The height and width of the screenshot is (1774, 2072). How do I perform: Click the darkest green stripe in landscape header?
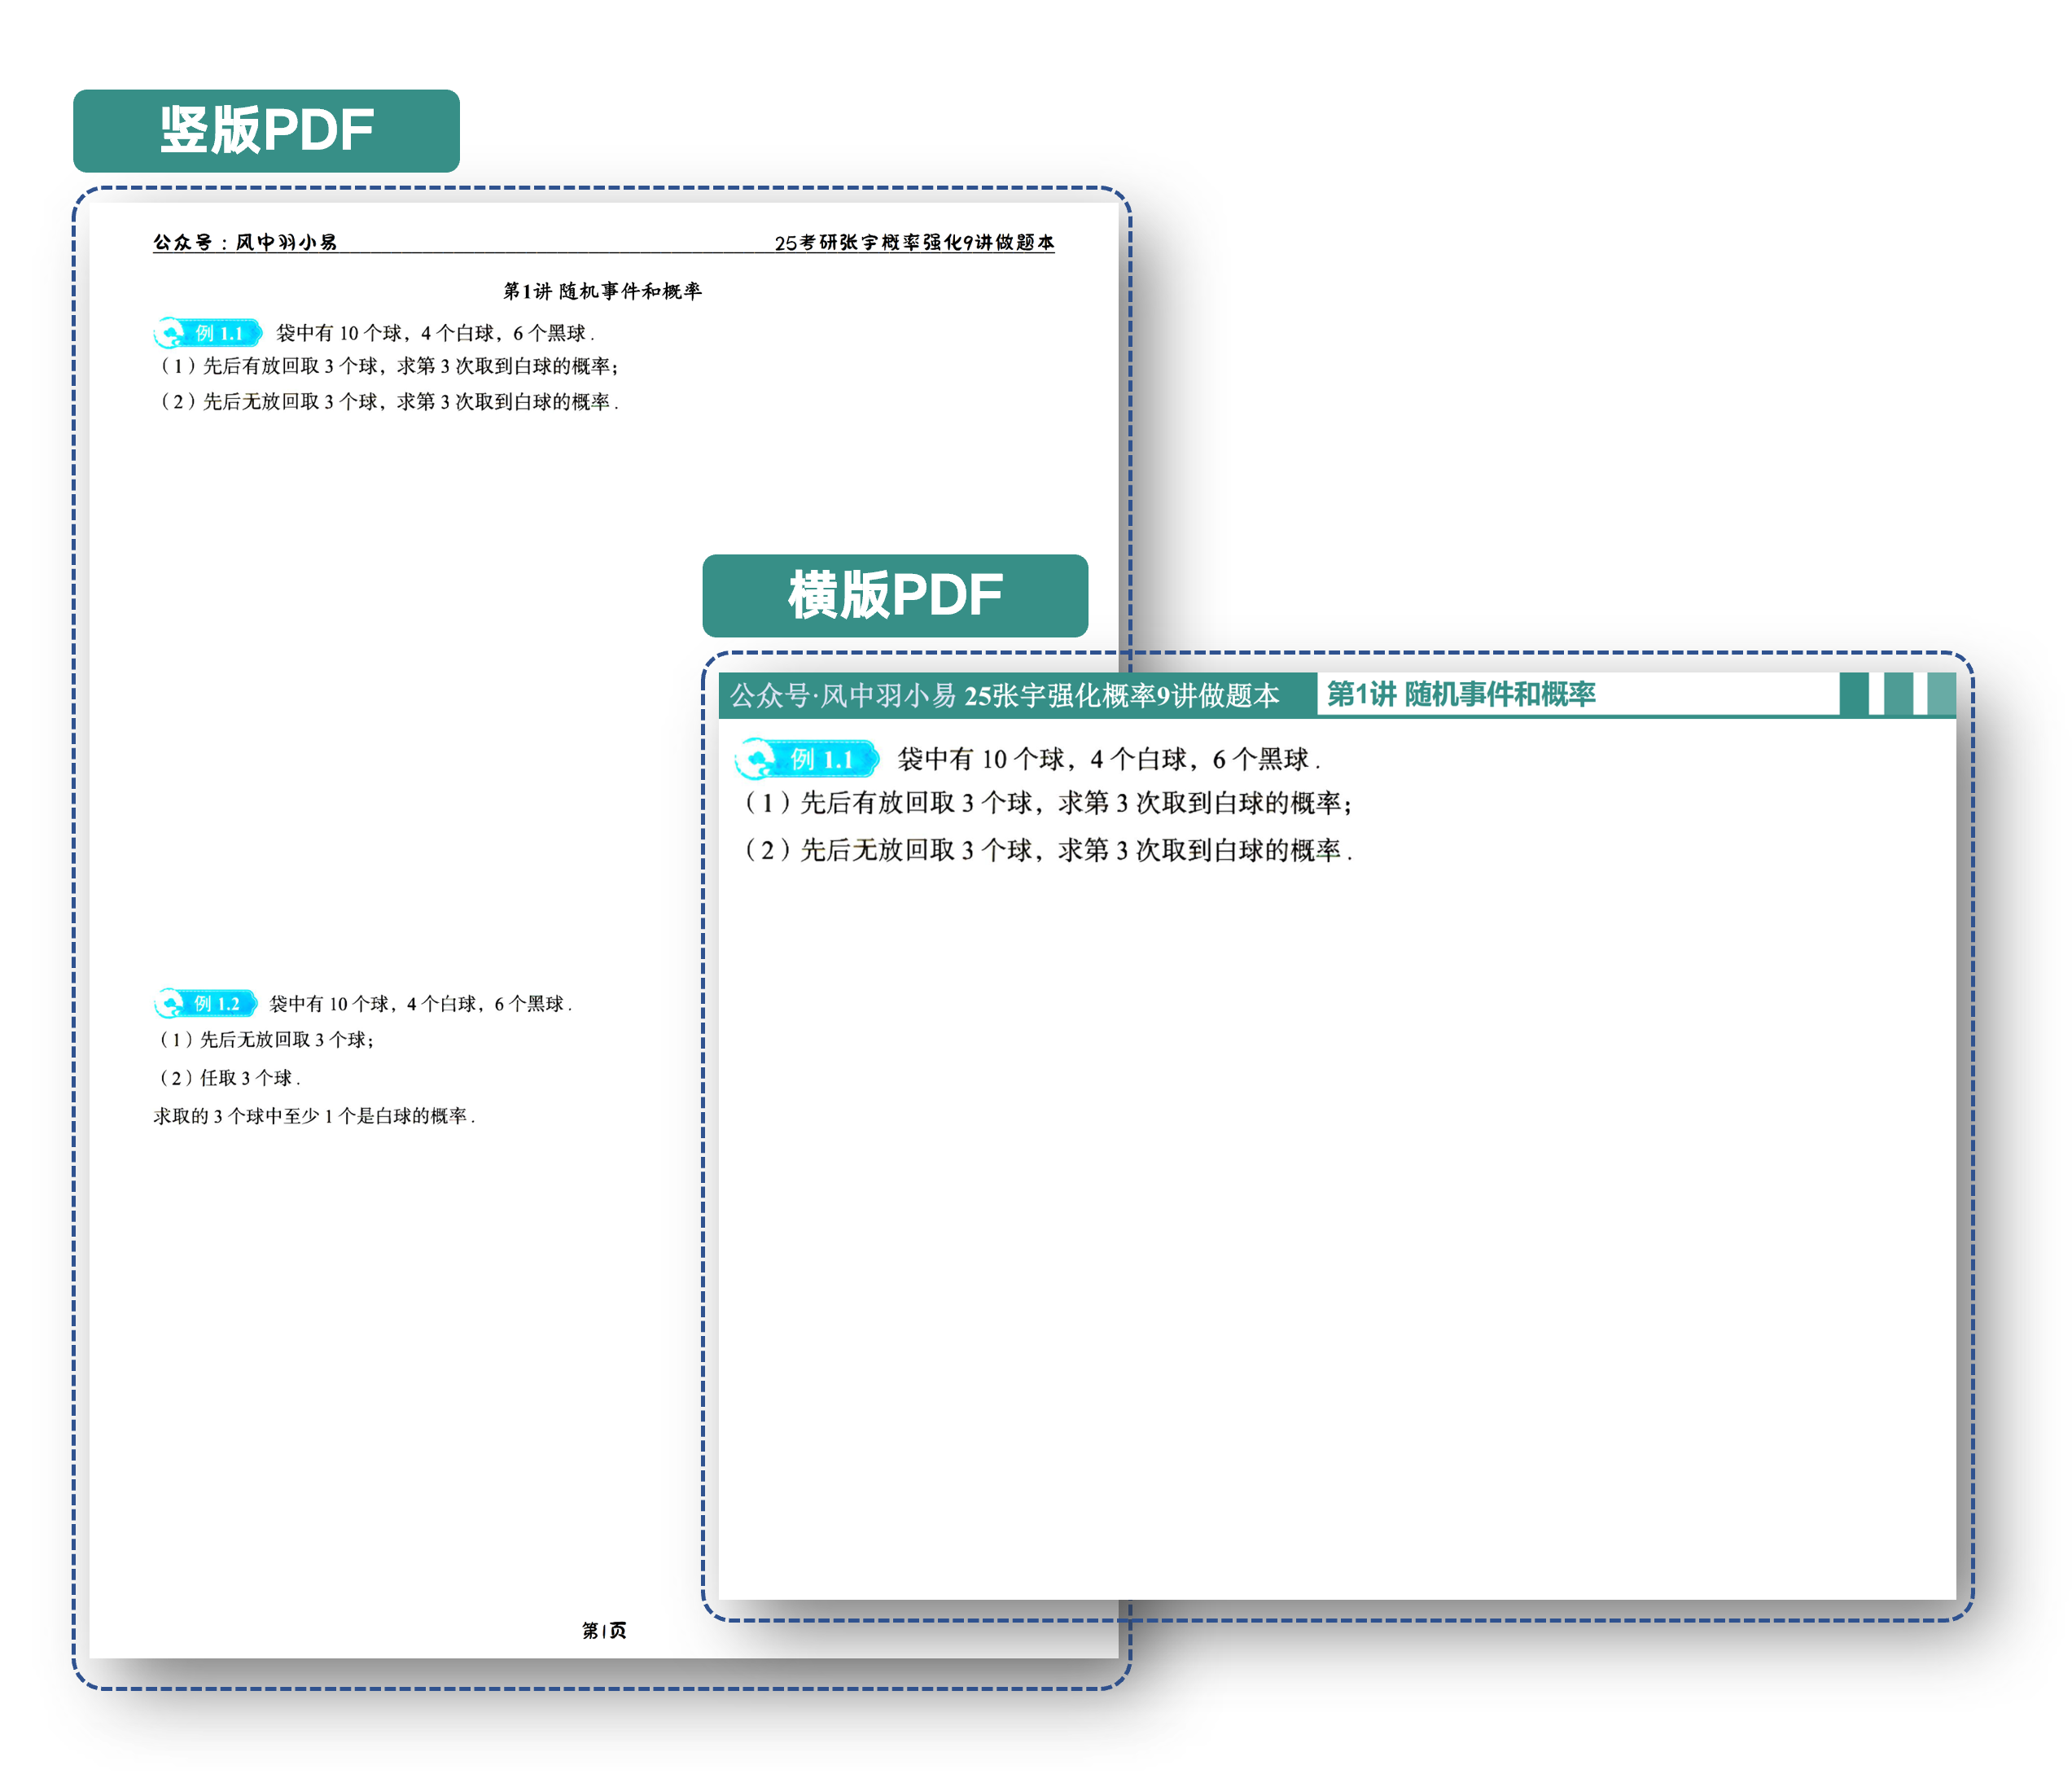pyautogui.click(x=1853, y=693)
